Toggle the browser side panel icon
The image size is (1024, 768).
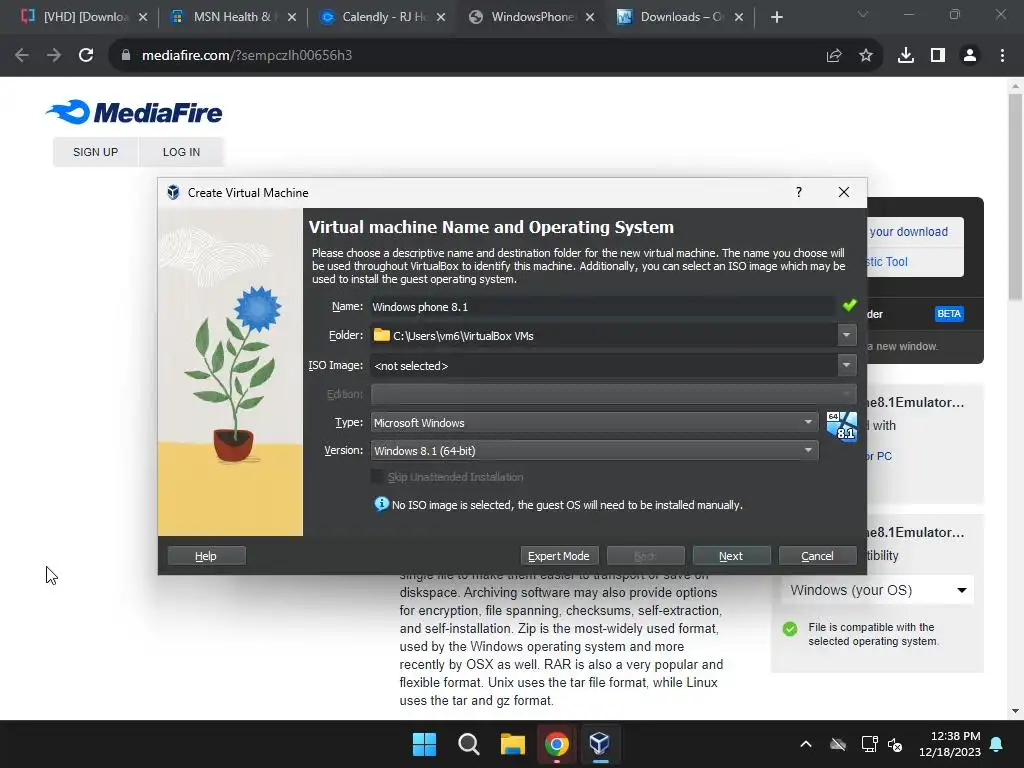click(938, 56)
